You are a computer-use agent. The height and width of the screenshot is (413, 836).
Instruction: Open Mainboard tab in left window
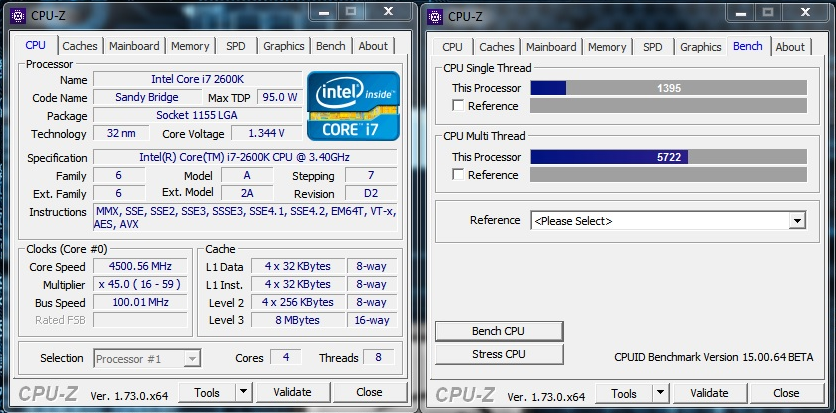134,46
